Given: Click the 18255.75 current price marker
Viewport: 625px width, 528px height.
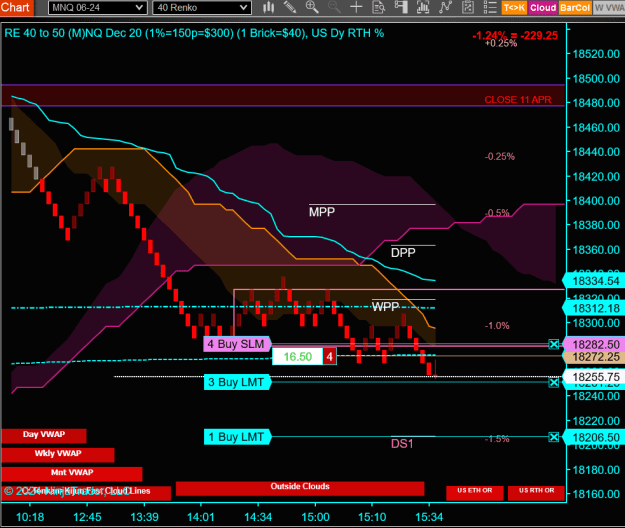Looking at the screenshot, I should point(594,377).
